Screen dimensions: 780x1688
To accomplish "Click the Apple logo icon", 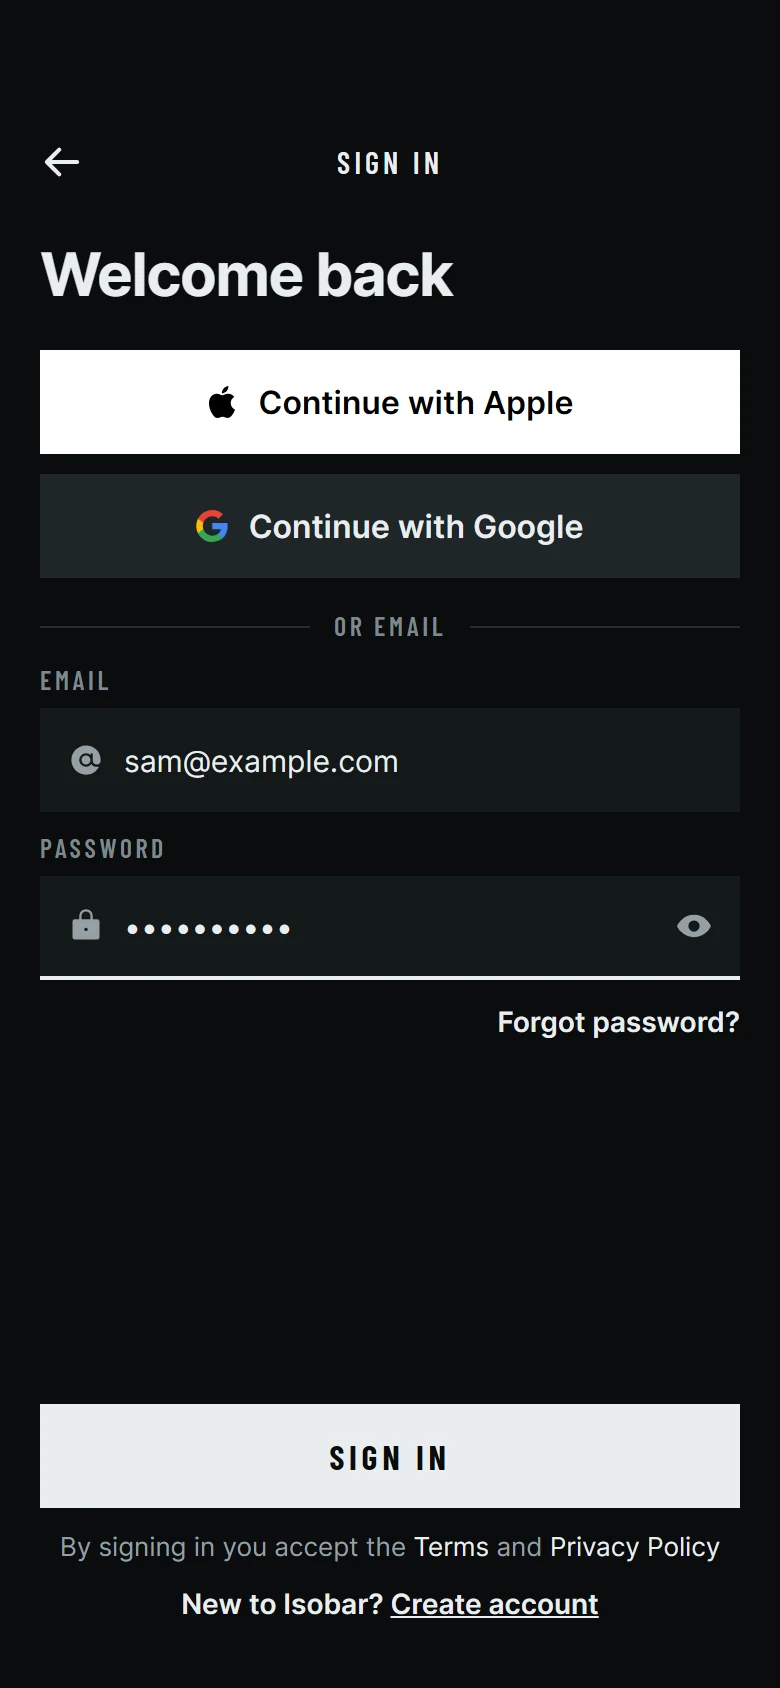I will coord(222,402).
